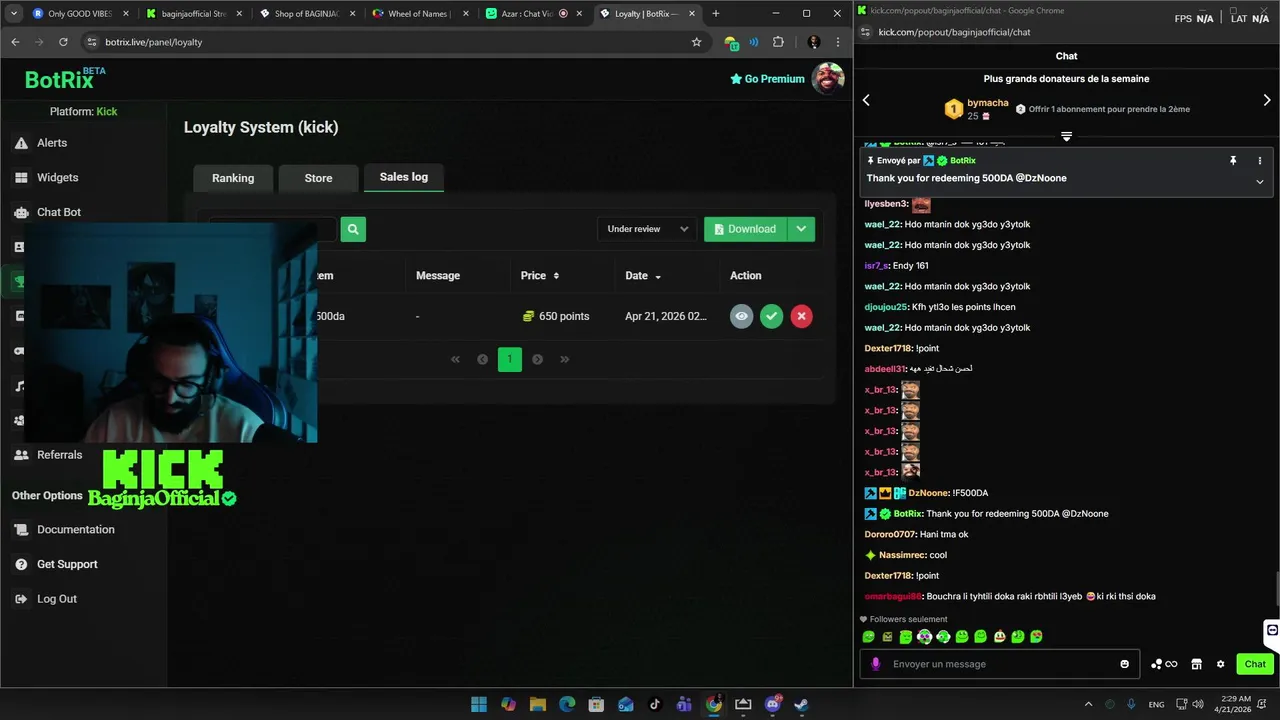
Task: Switch to Azar Chat browser tab
Action: (x=533, y=14)
